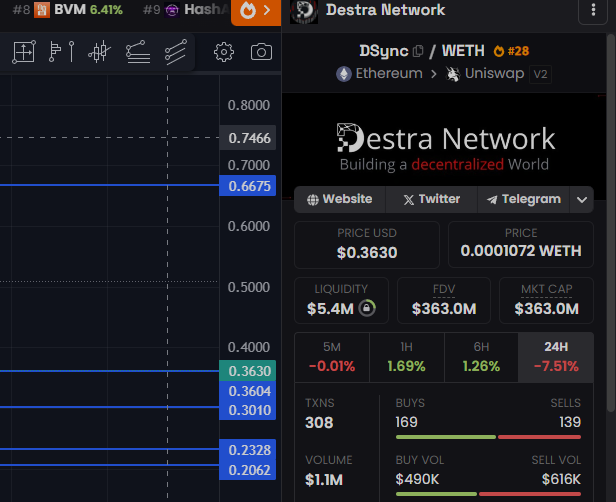The image size is (616, 502).
Task: Take a chart snapshot with camera icon
Action: click(261, 52)
